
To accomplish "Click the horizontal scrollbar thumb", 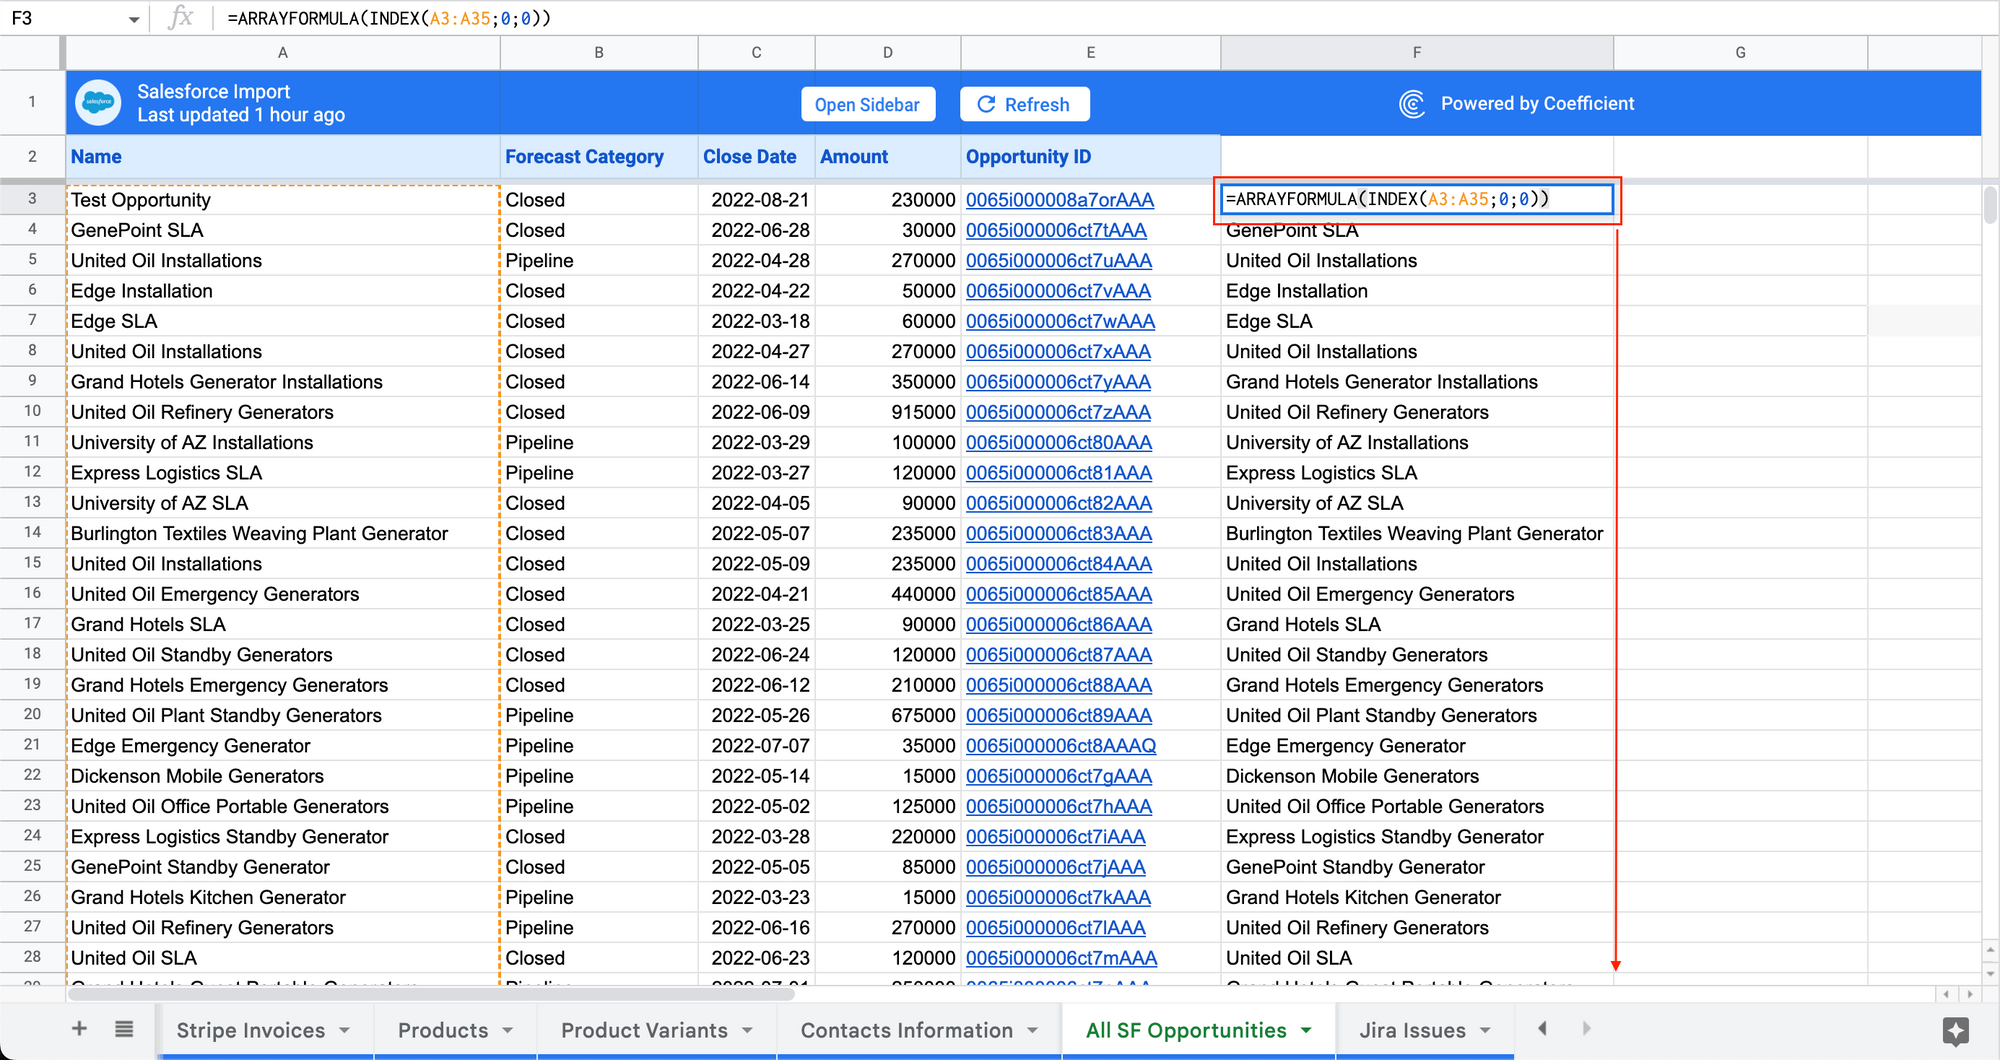I will [x=431, y=994].
